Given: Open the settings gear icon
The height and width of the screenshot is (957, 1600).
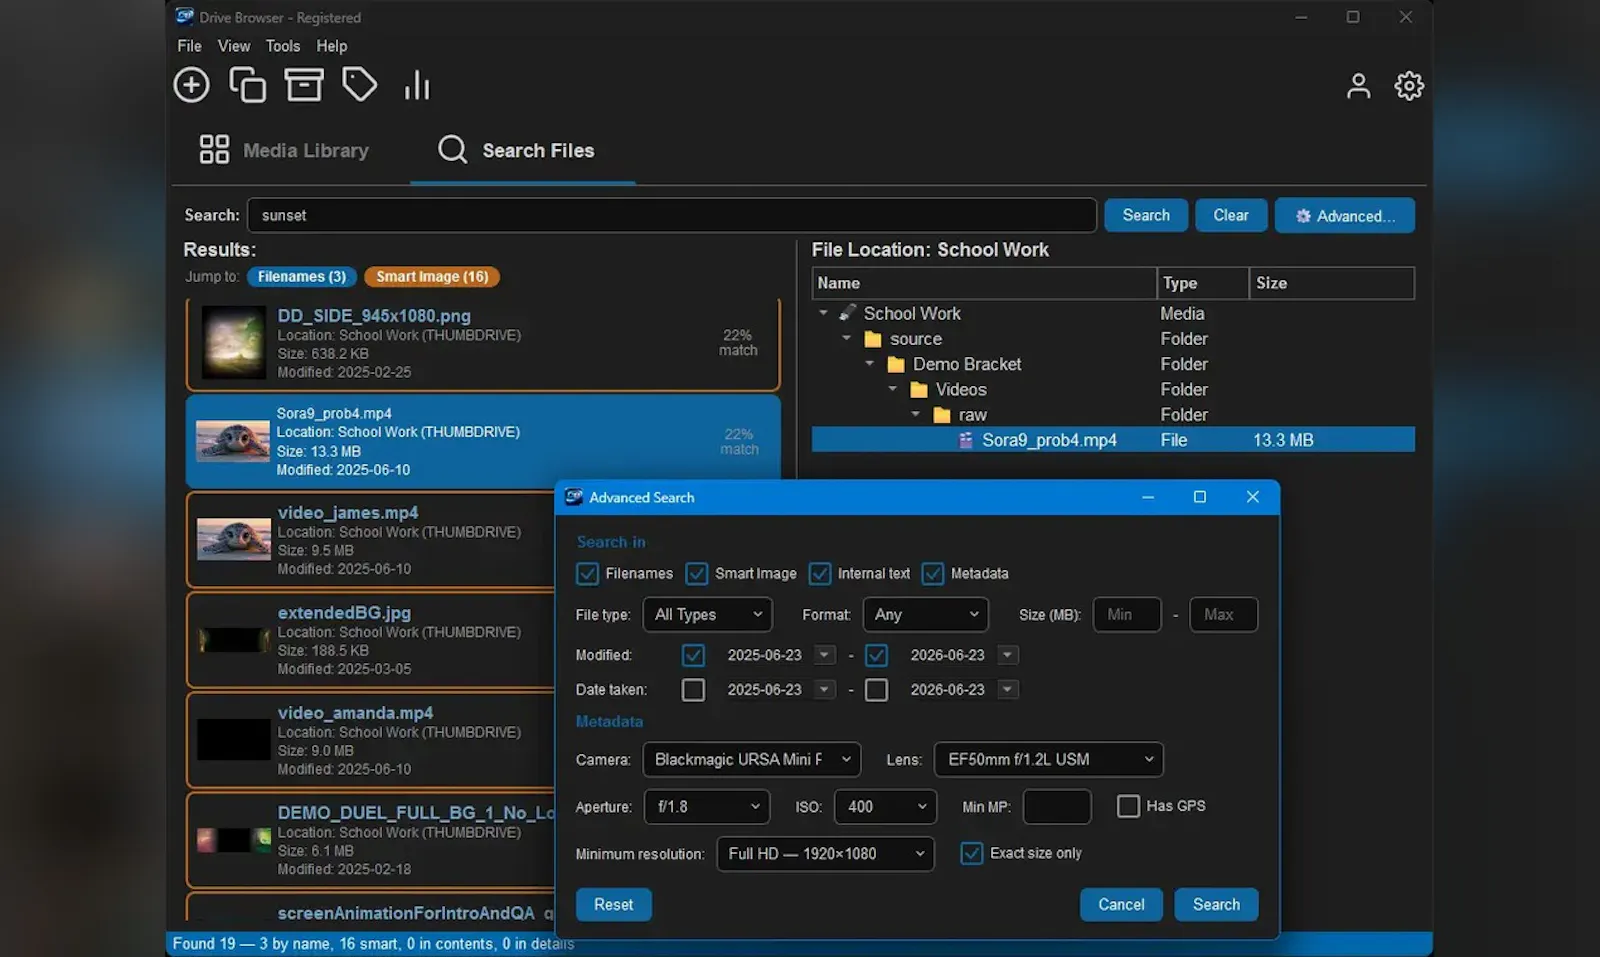Looking at the screenshot, I should pos(1409,86).
